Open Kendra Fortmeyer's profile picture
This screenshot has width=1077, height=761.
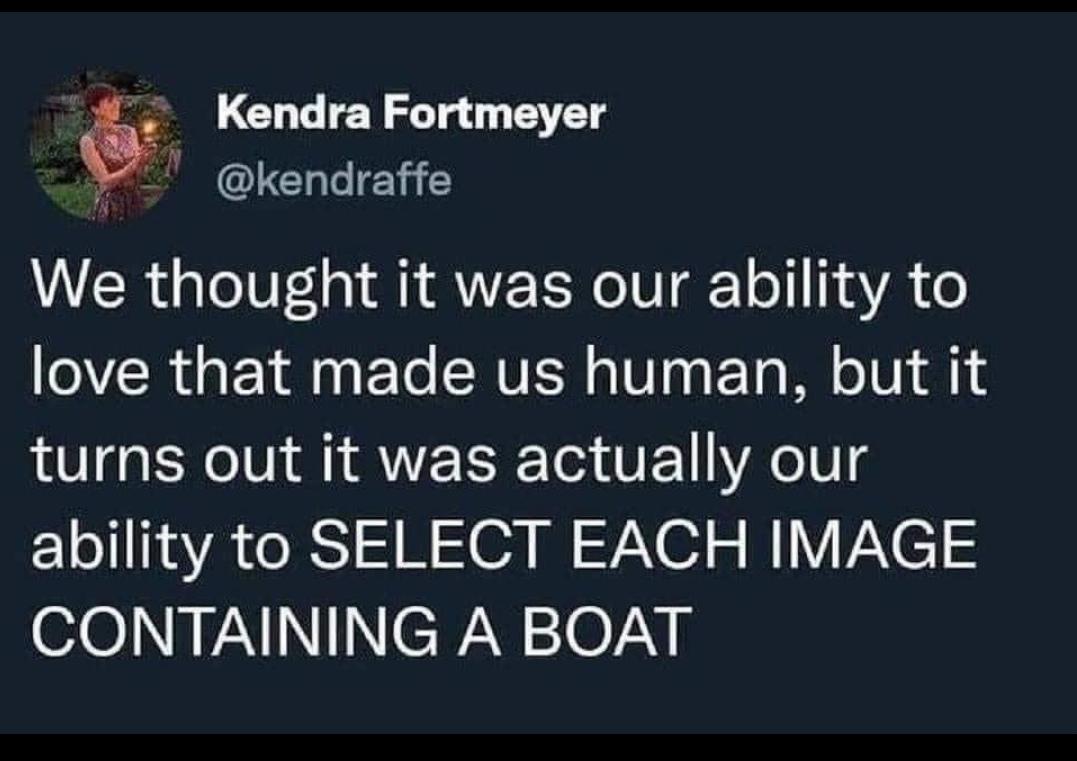105,146
